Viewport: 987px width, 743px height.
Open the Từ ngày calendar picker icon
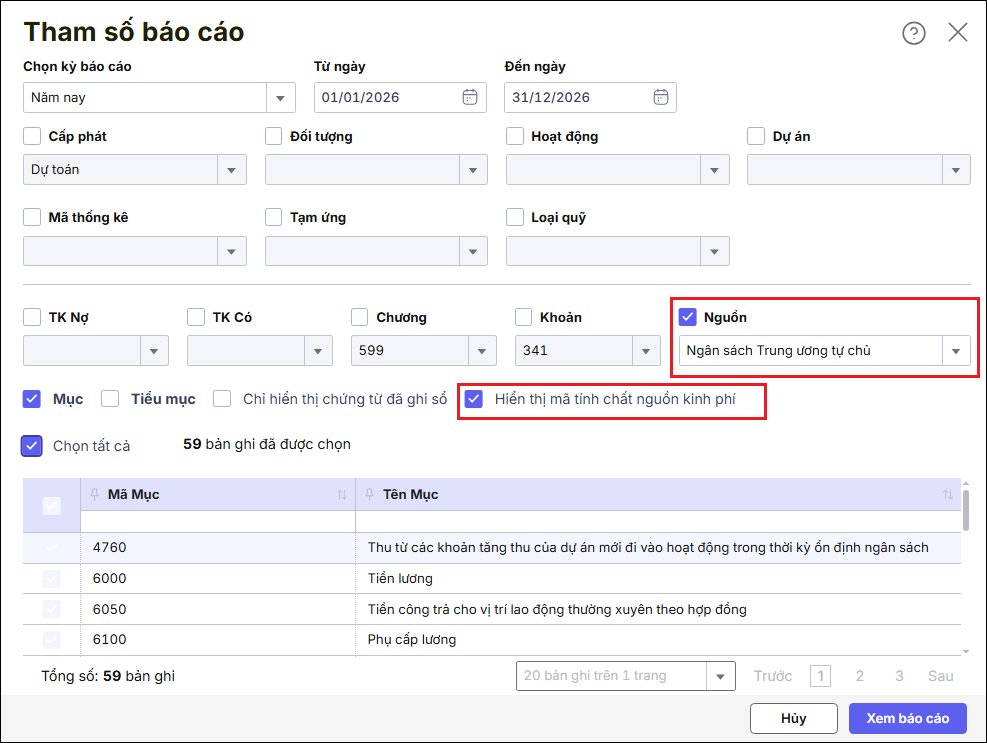(x=470, y=97)
